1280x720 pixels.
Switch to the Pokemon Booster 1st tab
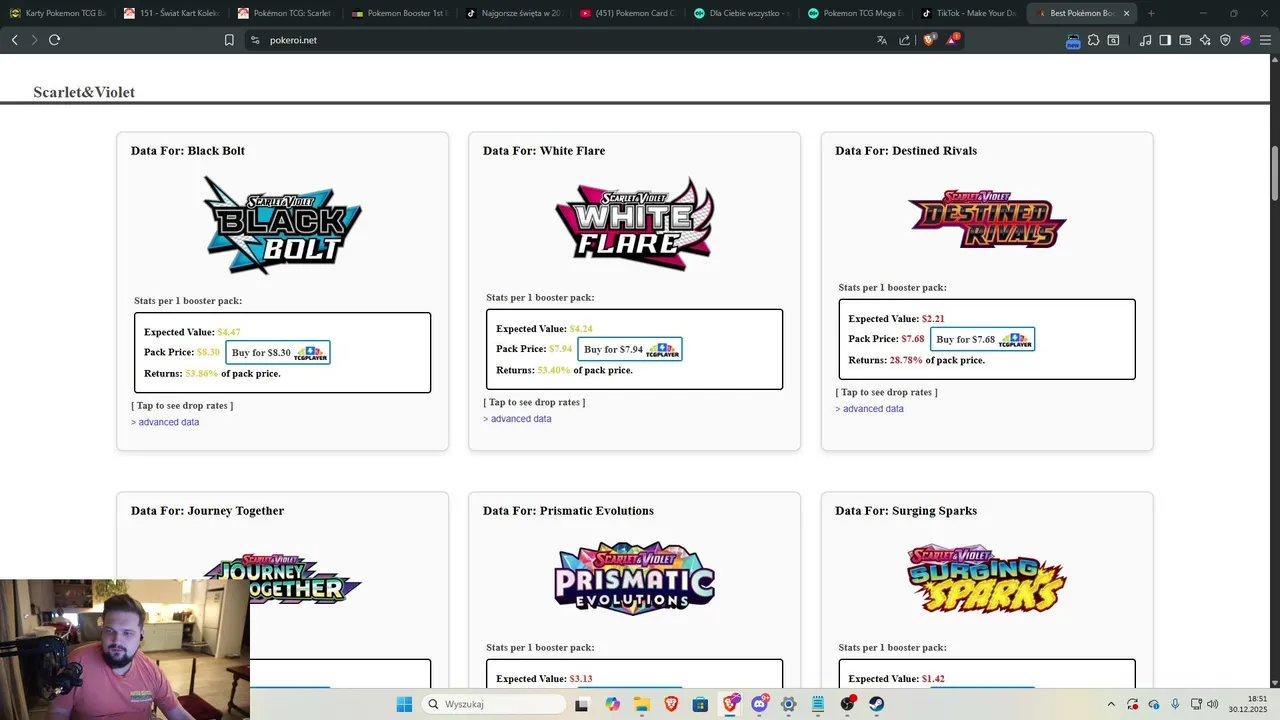399,13
